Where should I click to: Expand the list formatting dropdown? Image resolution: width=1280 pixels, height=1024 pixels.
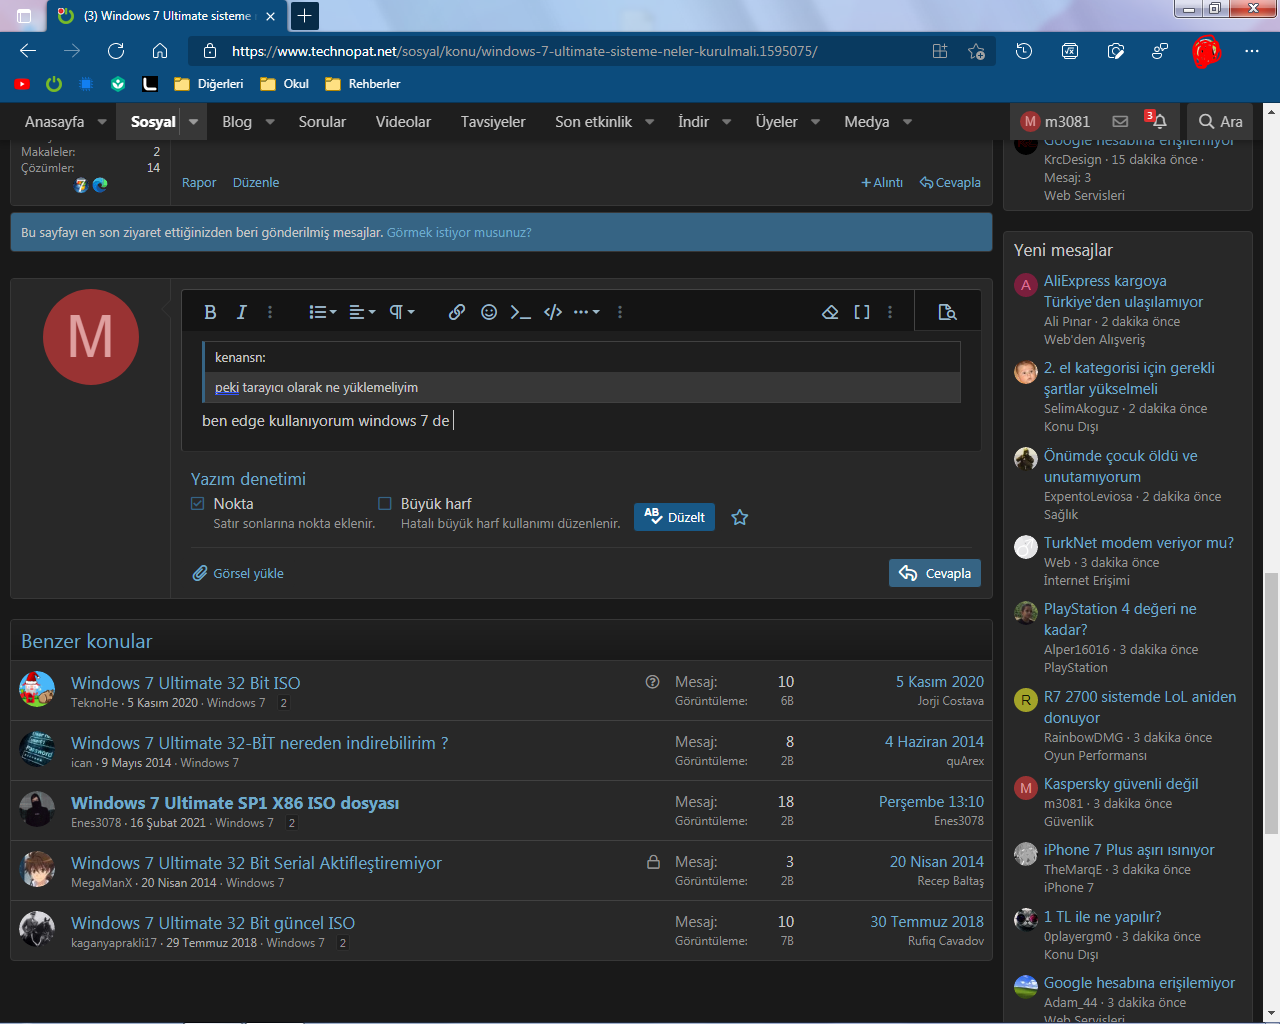point(322,312)
